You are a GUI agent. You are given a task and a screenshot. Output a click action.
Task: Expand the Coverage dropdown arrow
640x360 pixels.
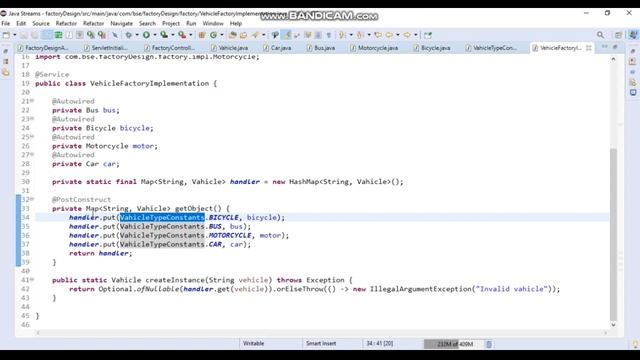[x=173, y=35]
